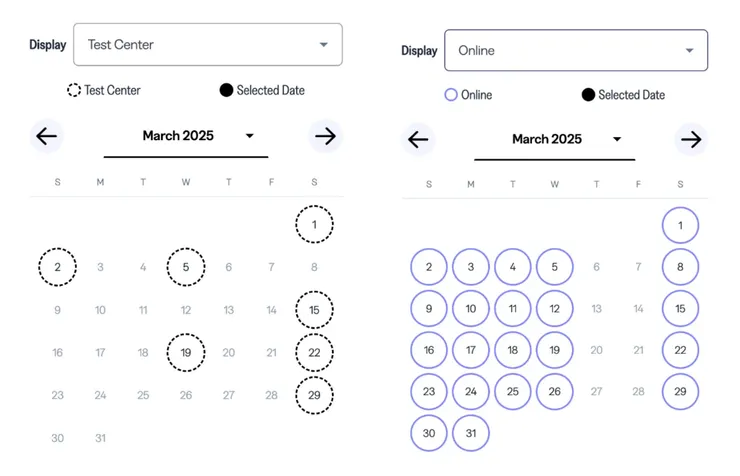Click previous month arrow in Online calendar
This screenshot has width=740, height=476.
click(x=418, y=140)
